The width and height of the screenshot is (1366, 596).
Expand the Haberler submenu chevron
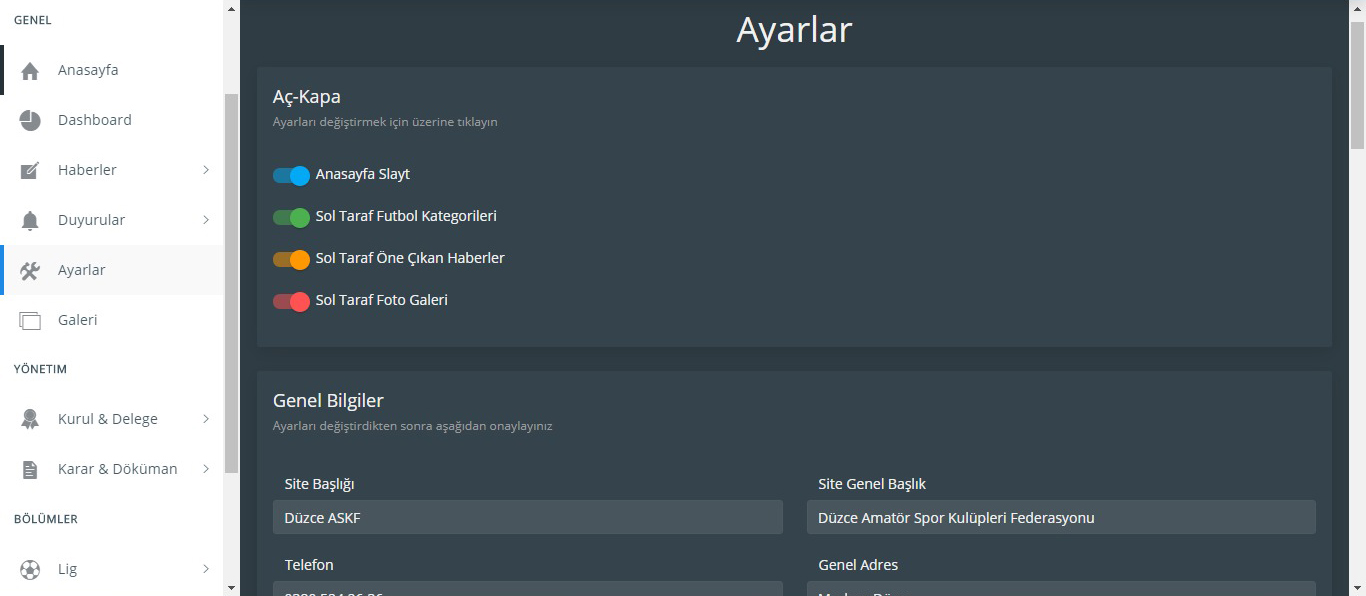206,170
